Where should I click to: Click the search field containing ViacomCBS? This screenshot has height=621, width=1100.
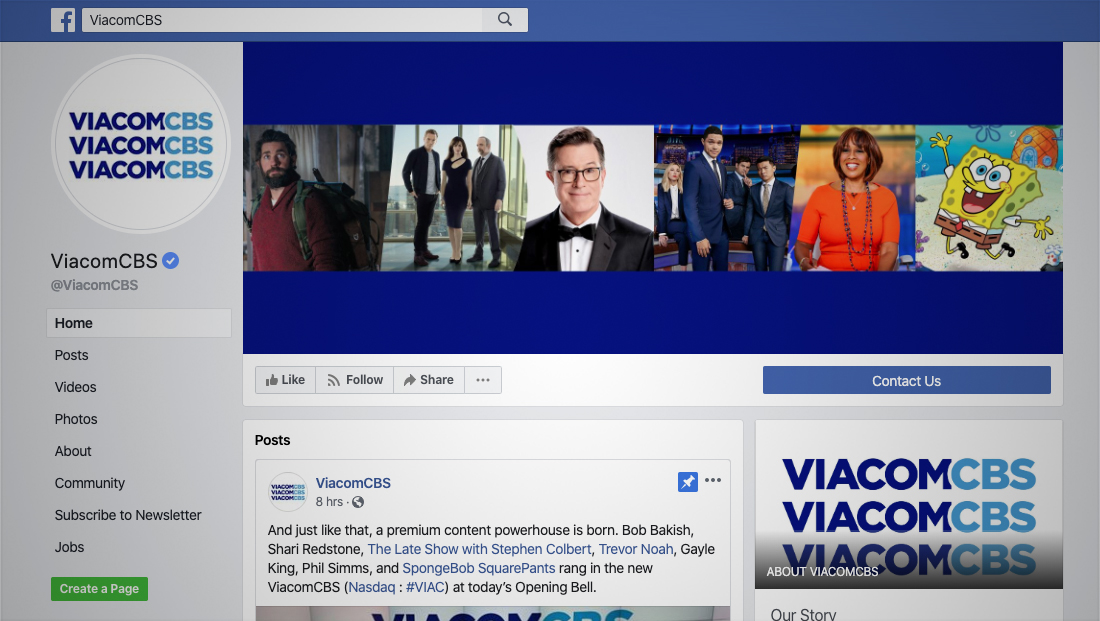point(282,20)
